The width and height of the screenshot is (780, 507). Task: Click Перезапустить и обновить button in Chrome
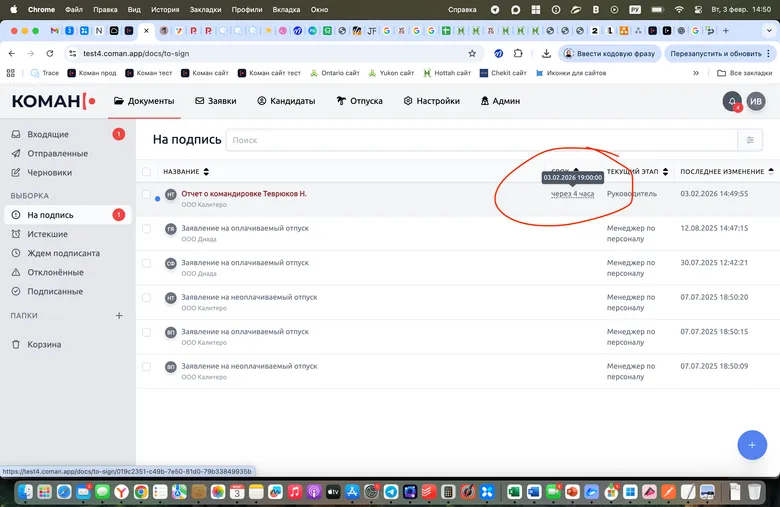[716, 53]
